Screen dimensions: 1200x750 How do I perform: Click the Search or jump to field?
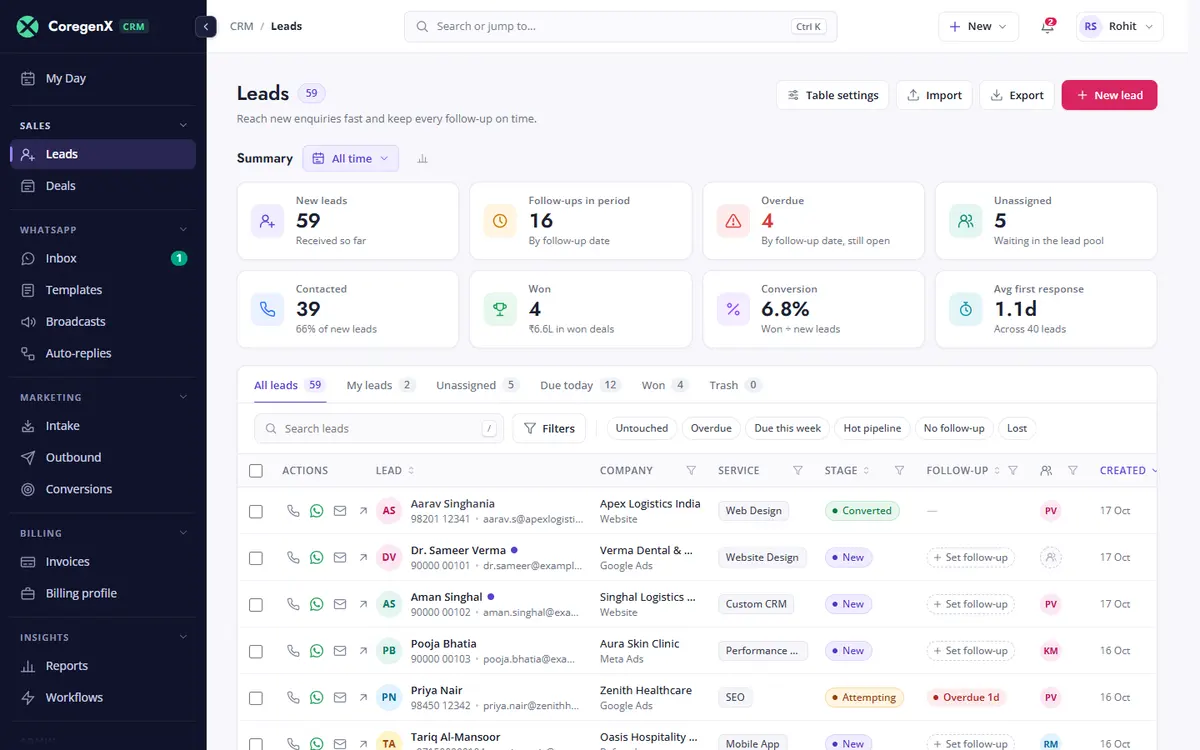(x=620, y=27)
